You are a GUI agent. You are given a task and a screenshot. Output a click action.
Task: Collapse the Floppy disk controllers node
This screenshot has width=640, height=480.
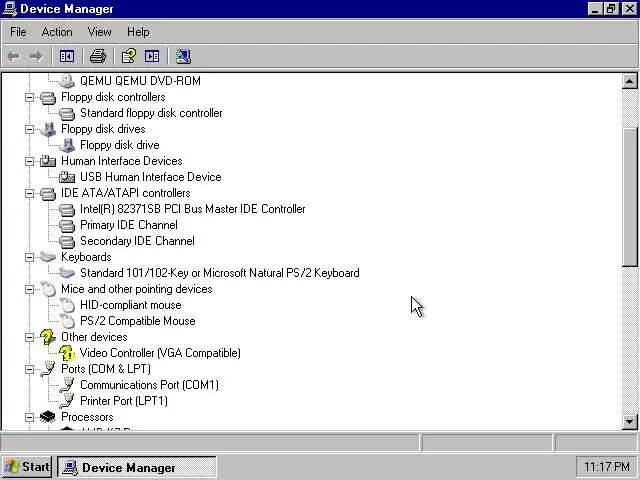pyautogui.click(x=29, y=98)
